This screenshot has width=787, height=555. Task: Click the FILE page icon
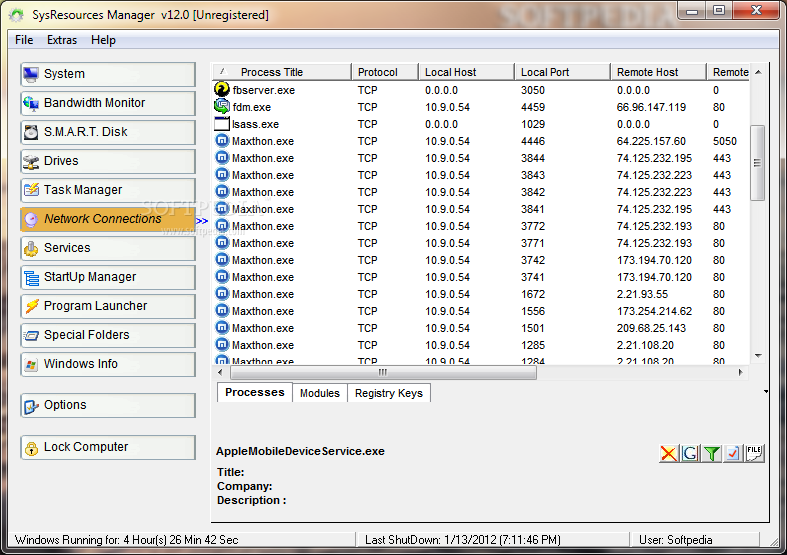click(755, 453)
